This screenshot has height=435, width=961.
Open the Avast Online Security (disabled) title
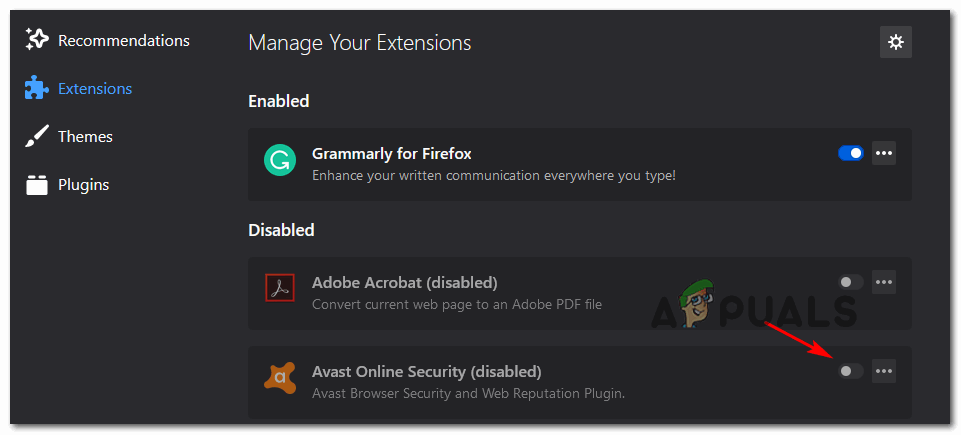426,372
